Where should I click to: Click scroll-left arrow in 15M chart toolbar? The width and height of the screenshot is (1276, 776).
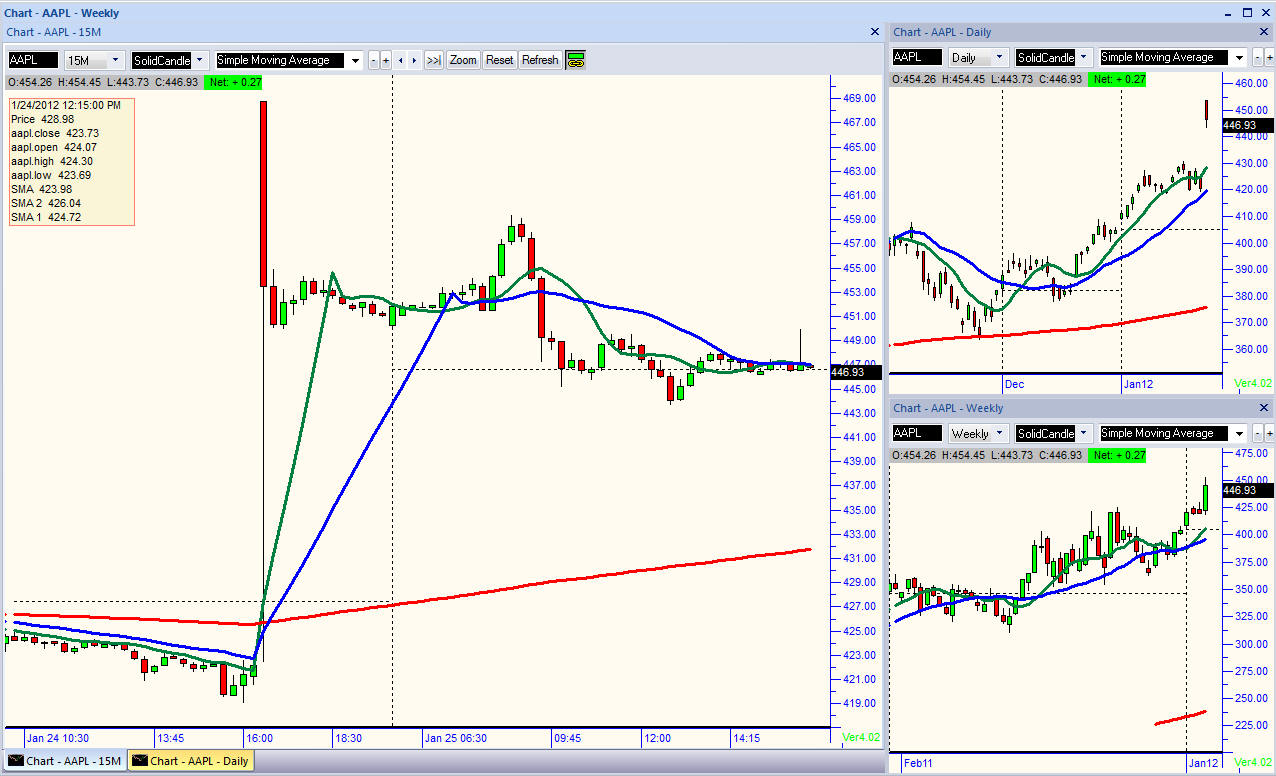[x=401, y=60]
